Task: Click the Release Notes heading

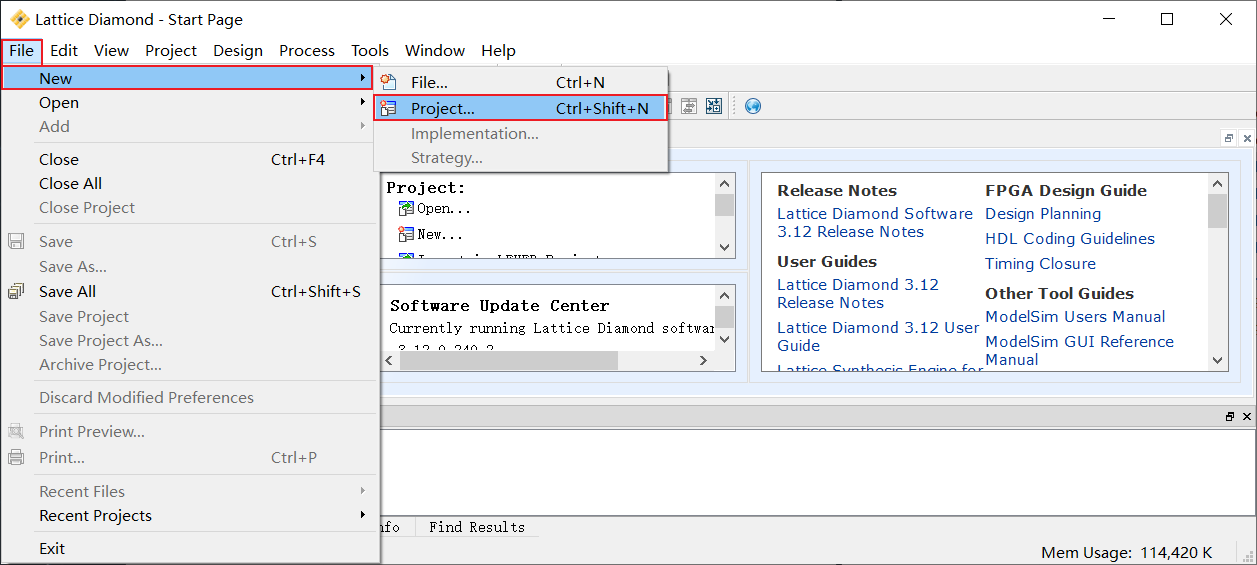Action: (x=837, y=190)
